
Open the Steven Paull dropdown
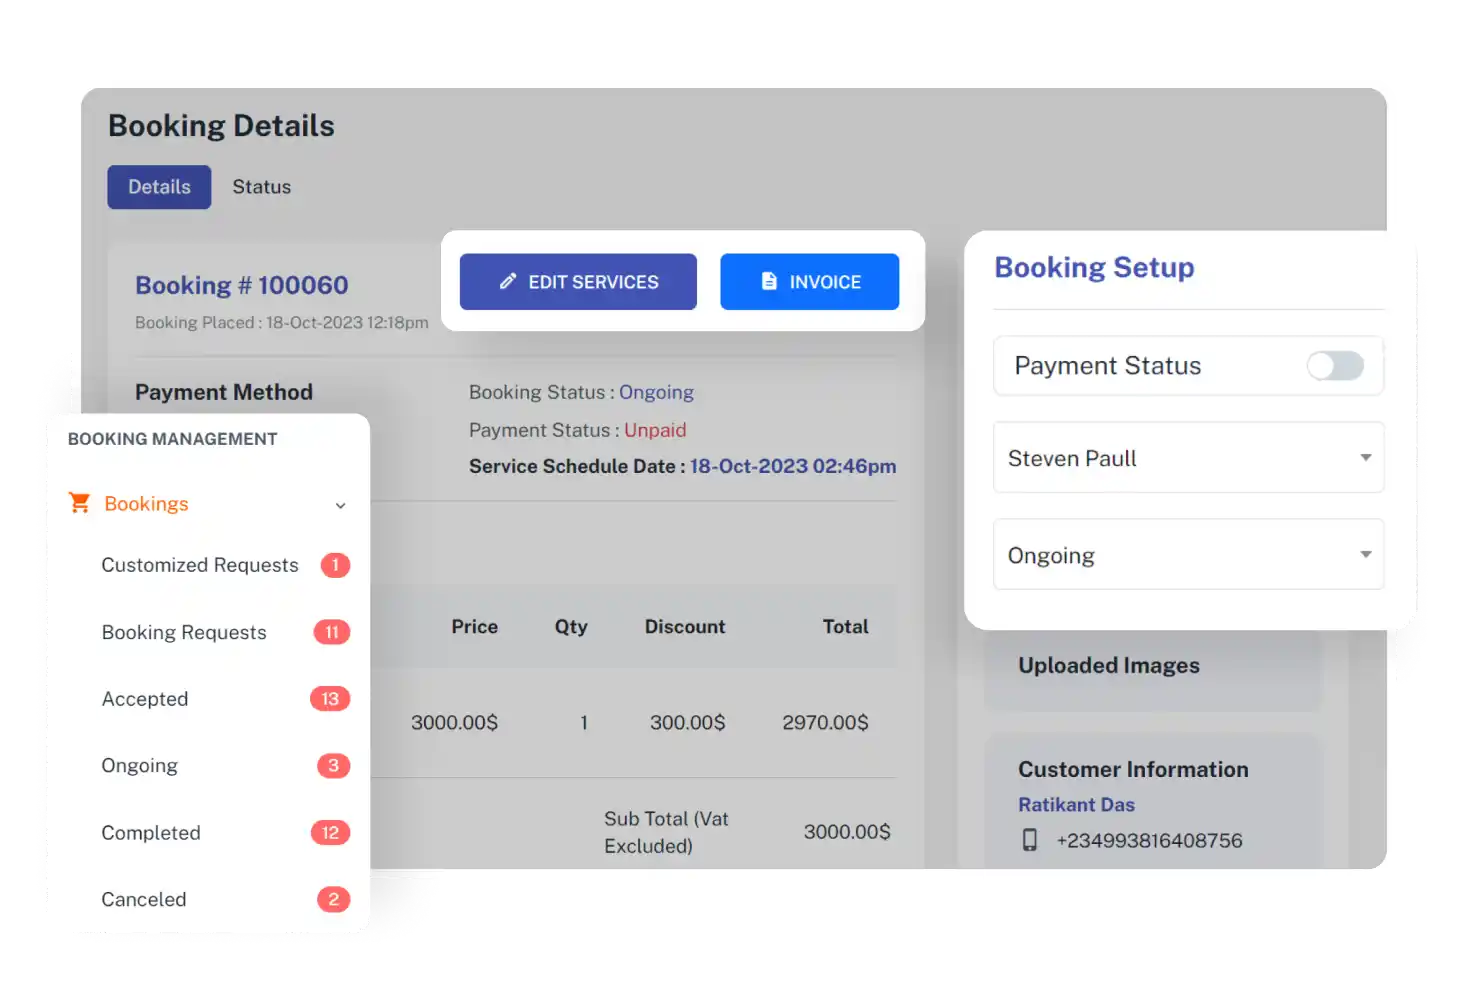click(x=1188, y=458)
